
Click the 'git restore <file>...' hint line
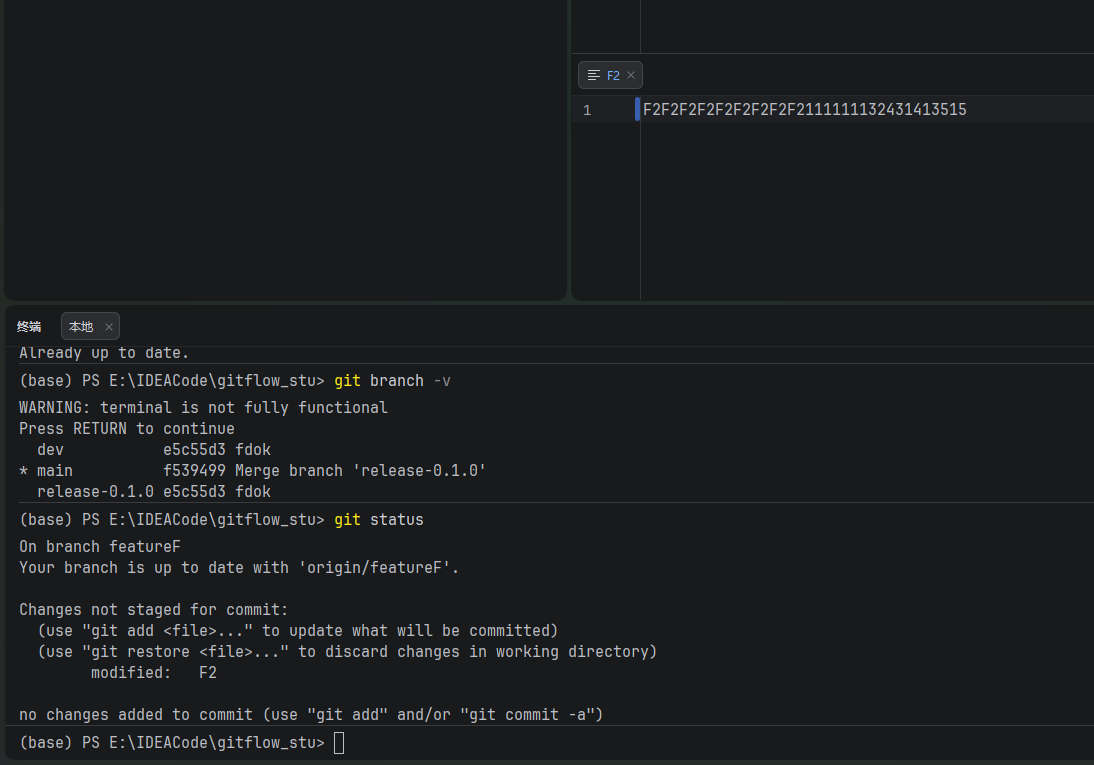(x=347, y=651)
